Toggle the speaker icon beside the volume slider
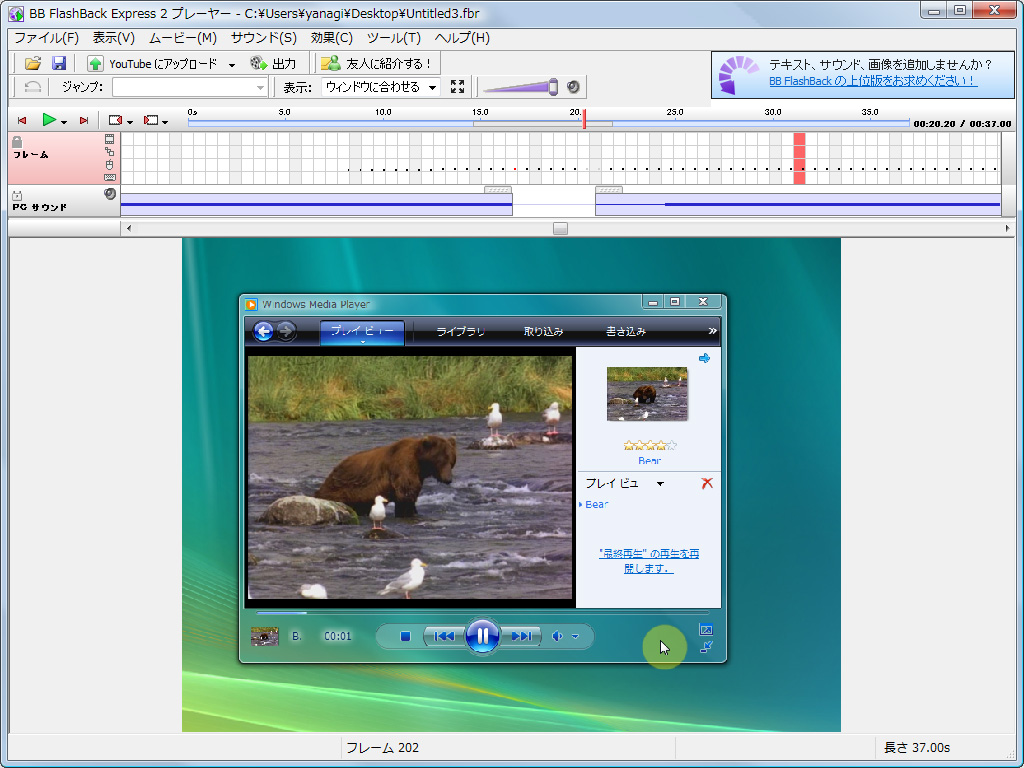Viewport: 1024px width, 768px height. [x=573, y=87]
